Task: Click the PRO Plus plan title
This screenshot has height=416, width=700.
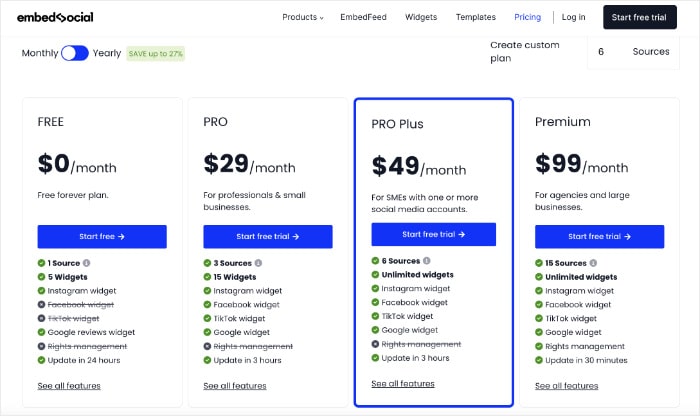Action: tap(397, 124)
